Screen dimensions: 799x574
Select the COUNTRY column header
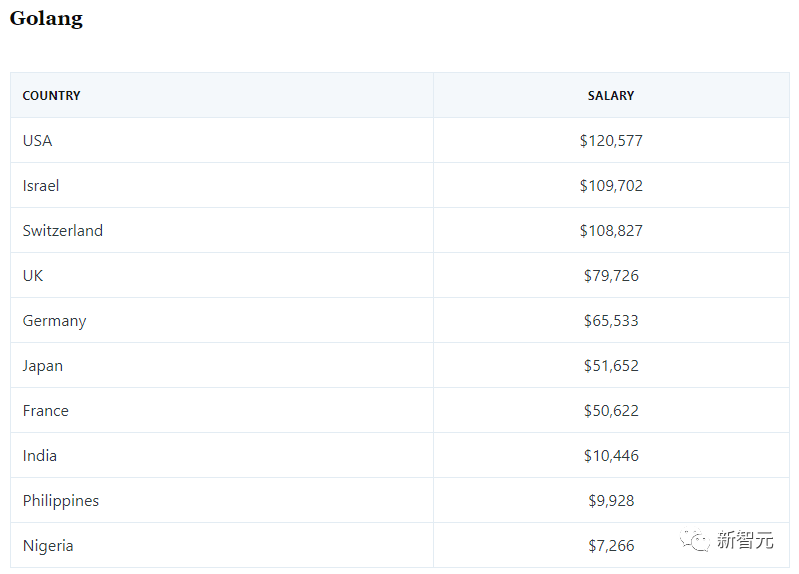click(51, 96)
